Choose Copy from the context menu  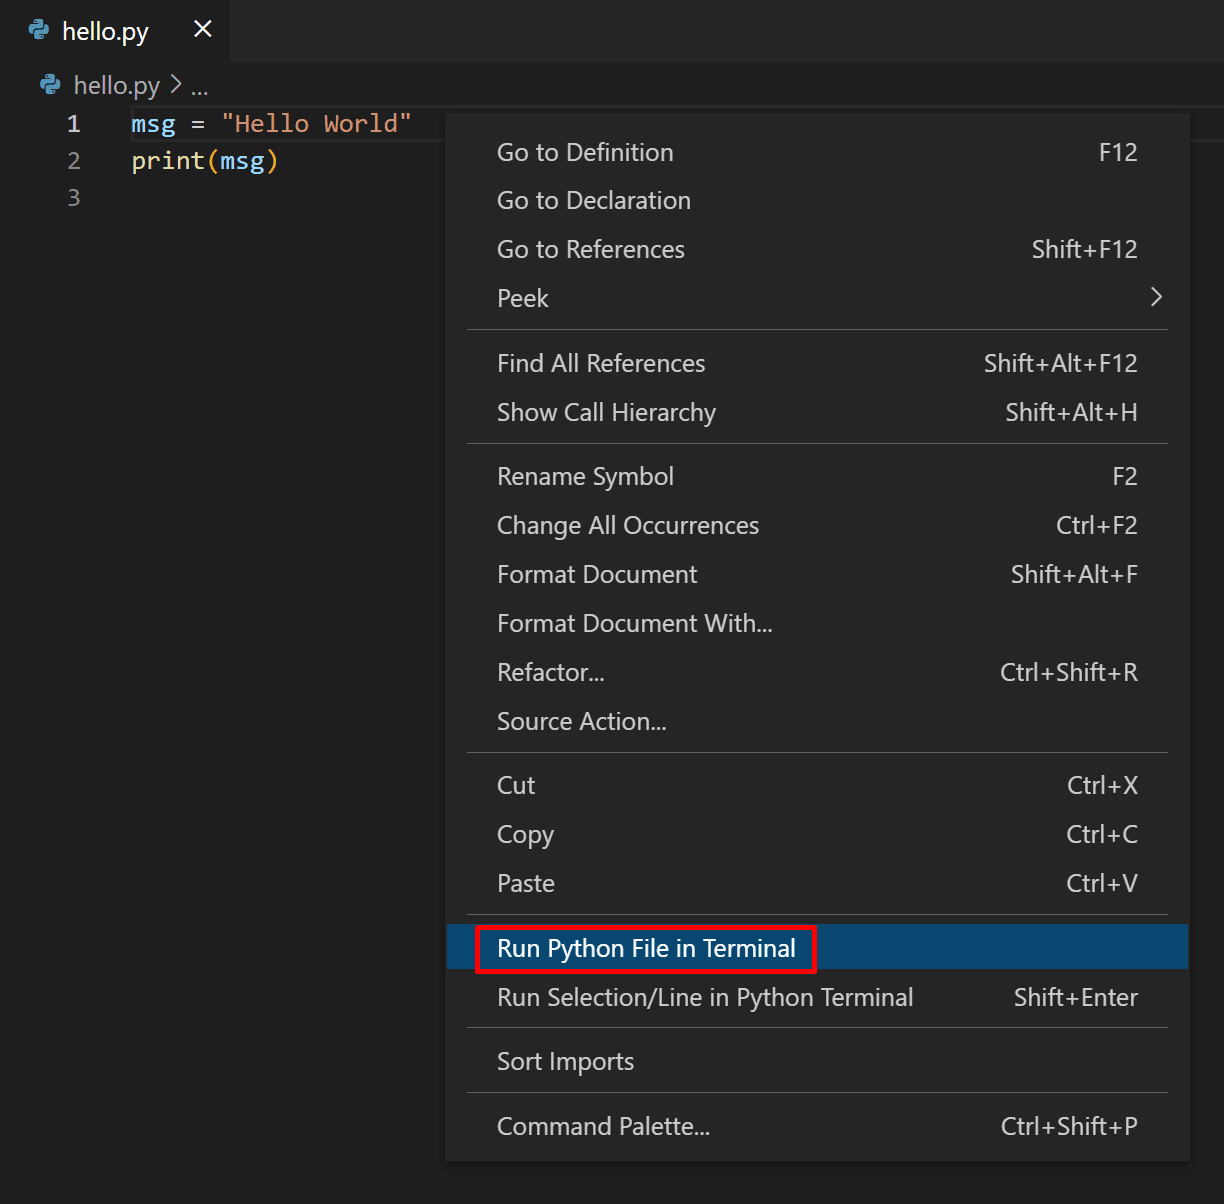click(x=525, y=834)
